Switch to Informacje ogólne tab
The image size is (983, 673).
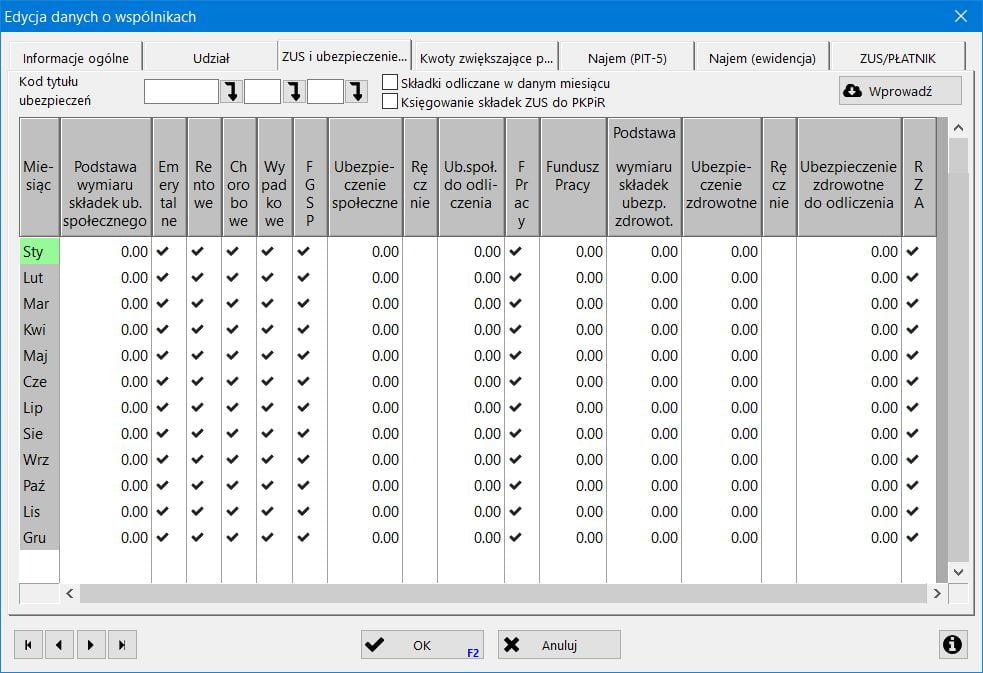76,58
